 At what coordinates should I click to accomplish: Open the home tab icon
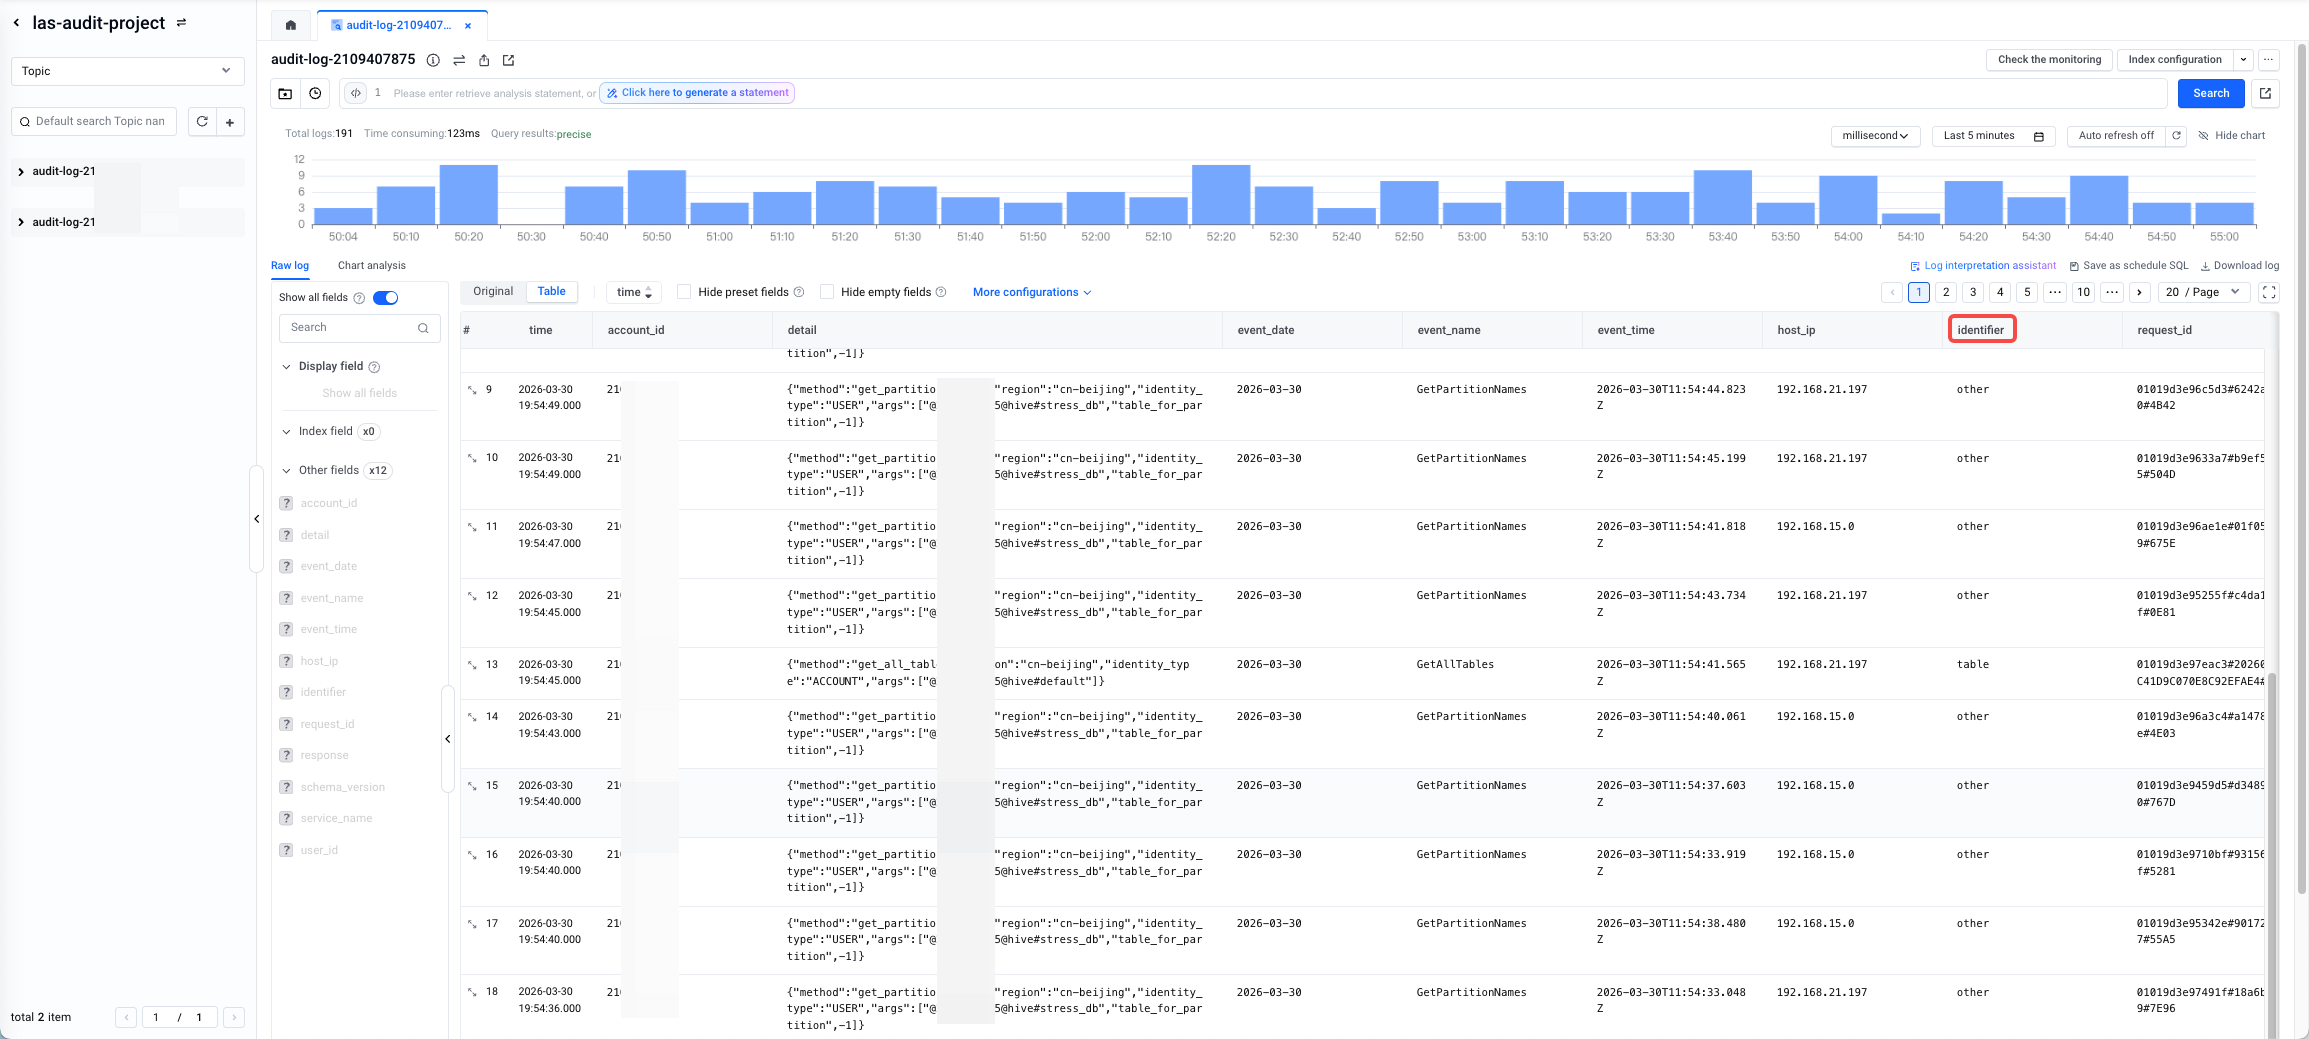click(291, 25)
